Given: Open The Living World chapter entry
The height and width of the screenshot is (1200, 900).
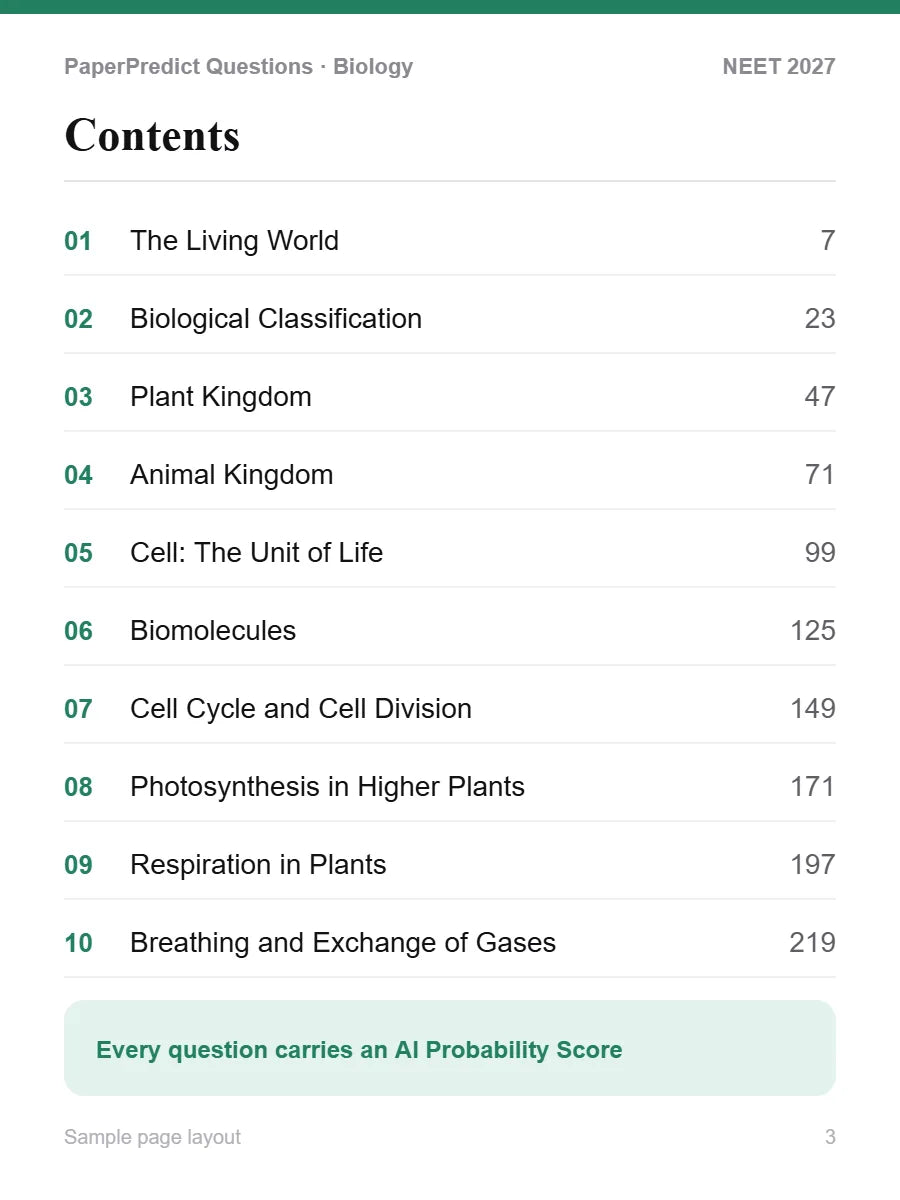Looking at the screenshot, I should (450, 241).
